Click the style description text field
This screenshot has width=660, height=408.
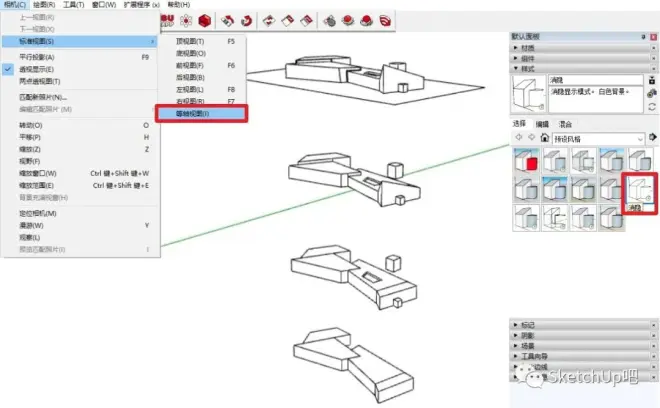595,99
